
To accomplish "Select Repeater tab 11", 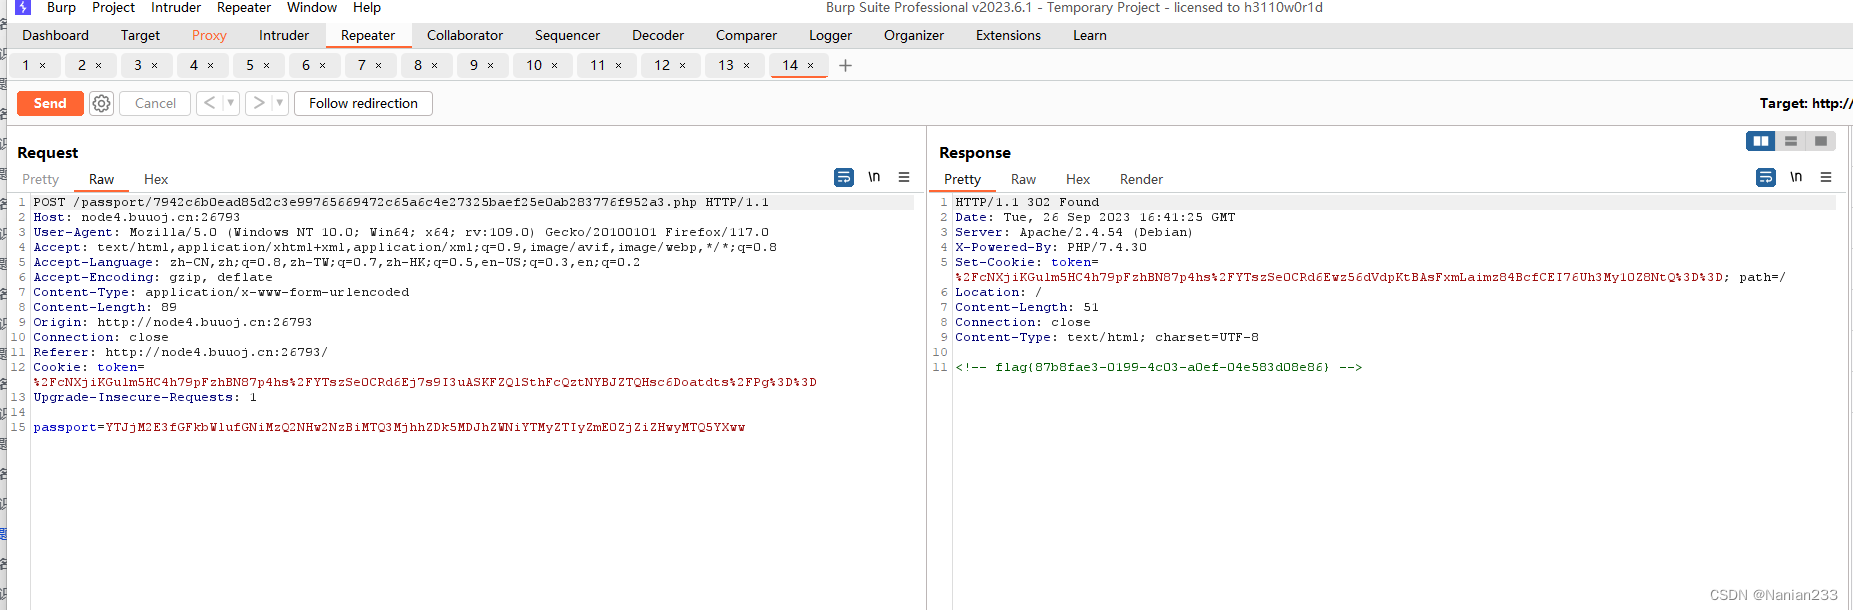I will pos(597,65).
